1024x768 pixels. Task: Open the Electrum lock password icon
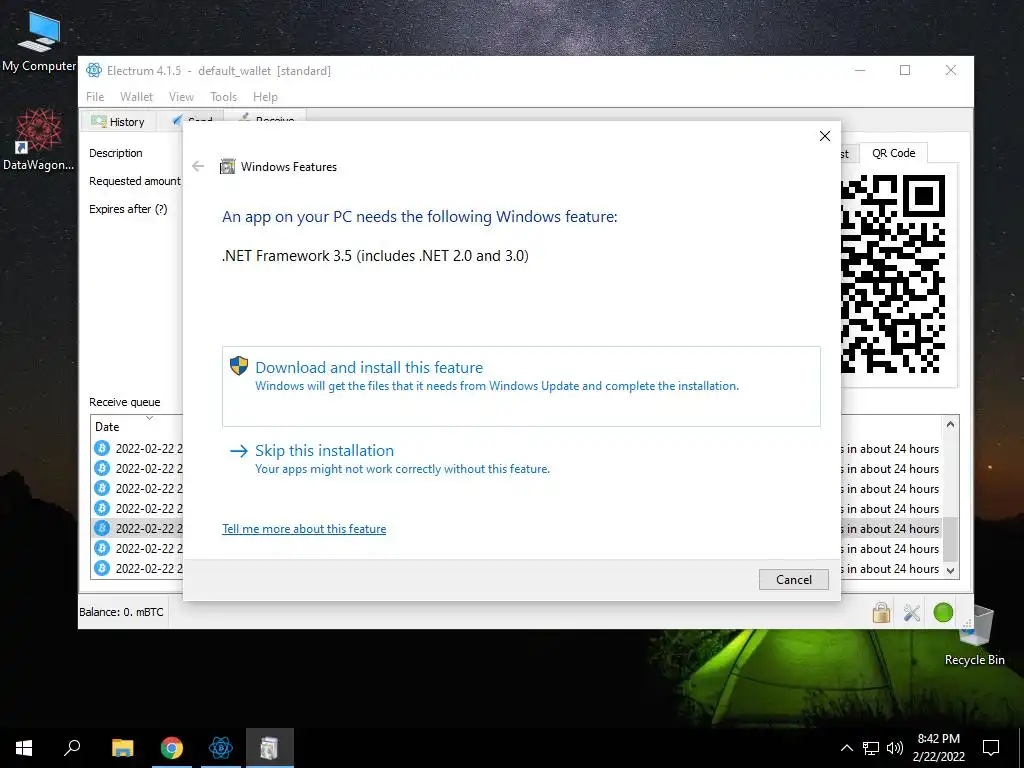tap(881, 613)
